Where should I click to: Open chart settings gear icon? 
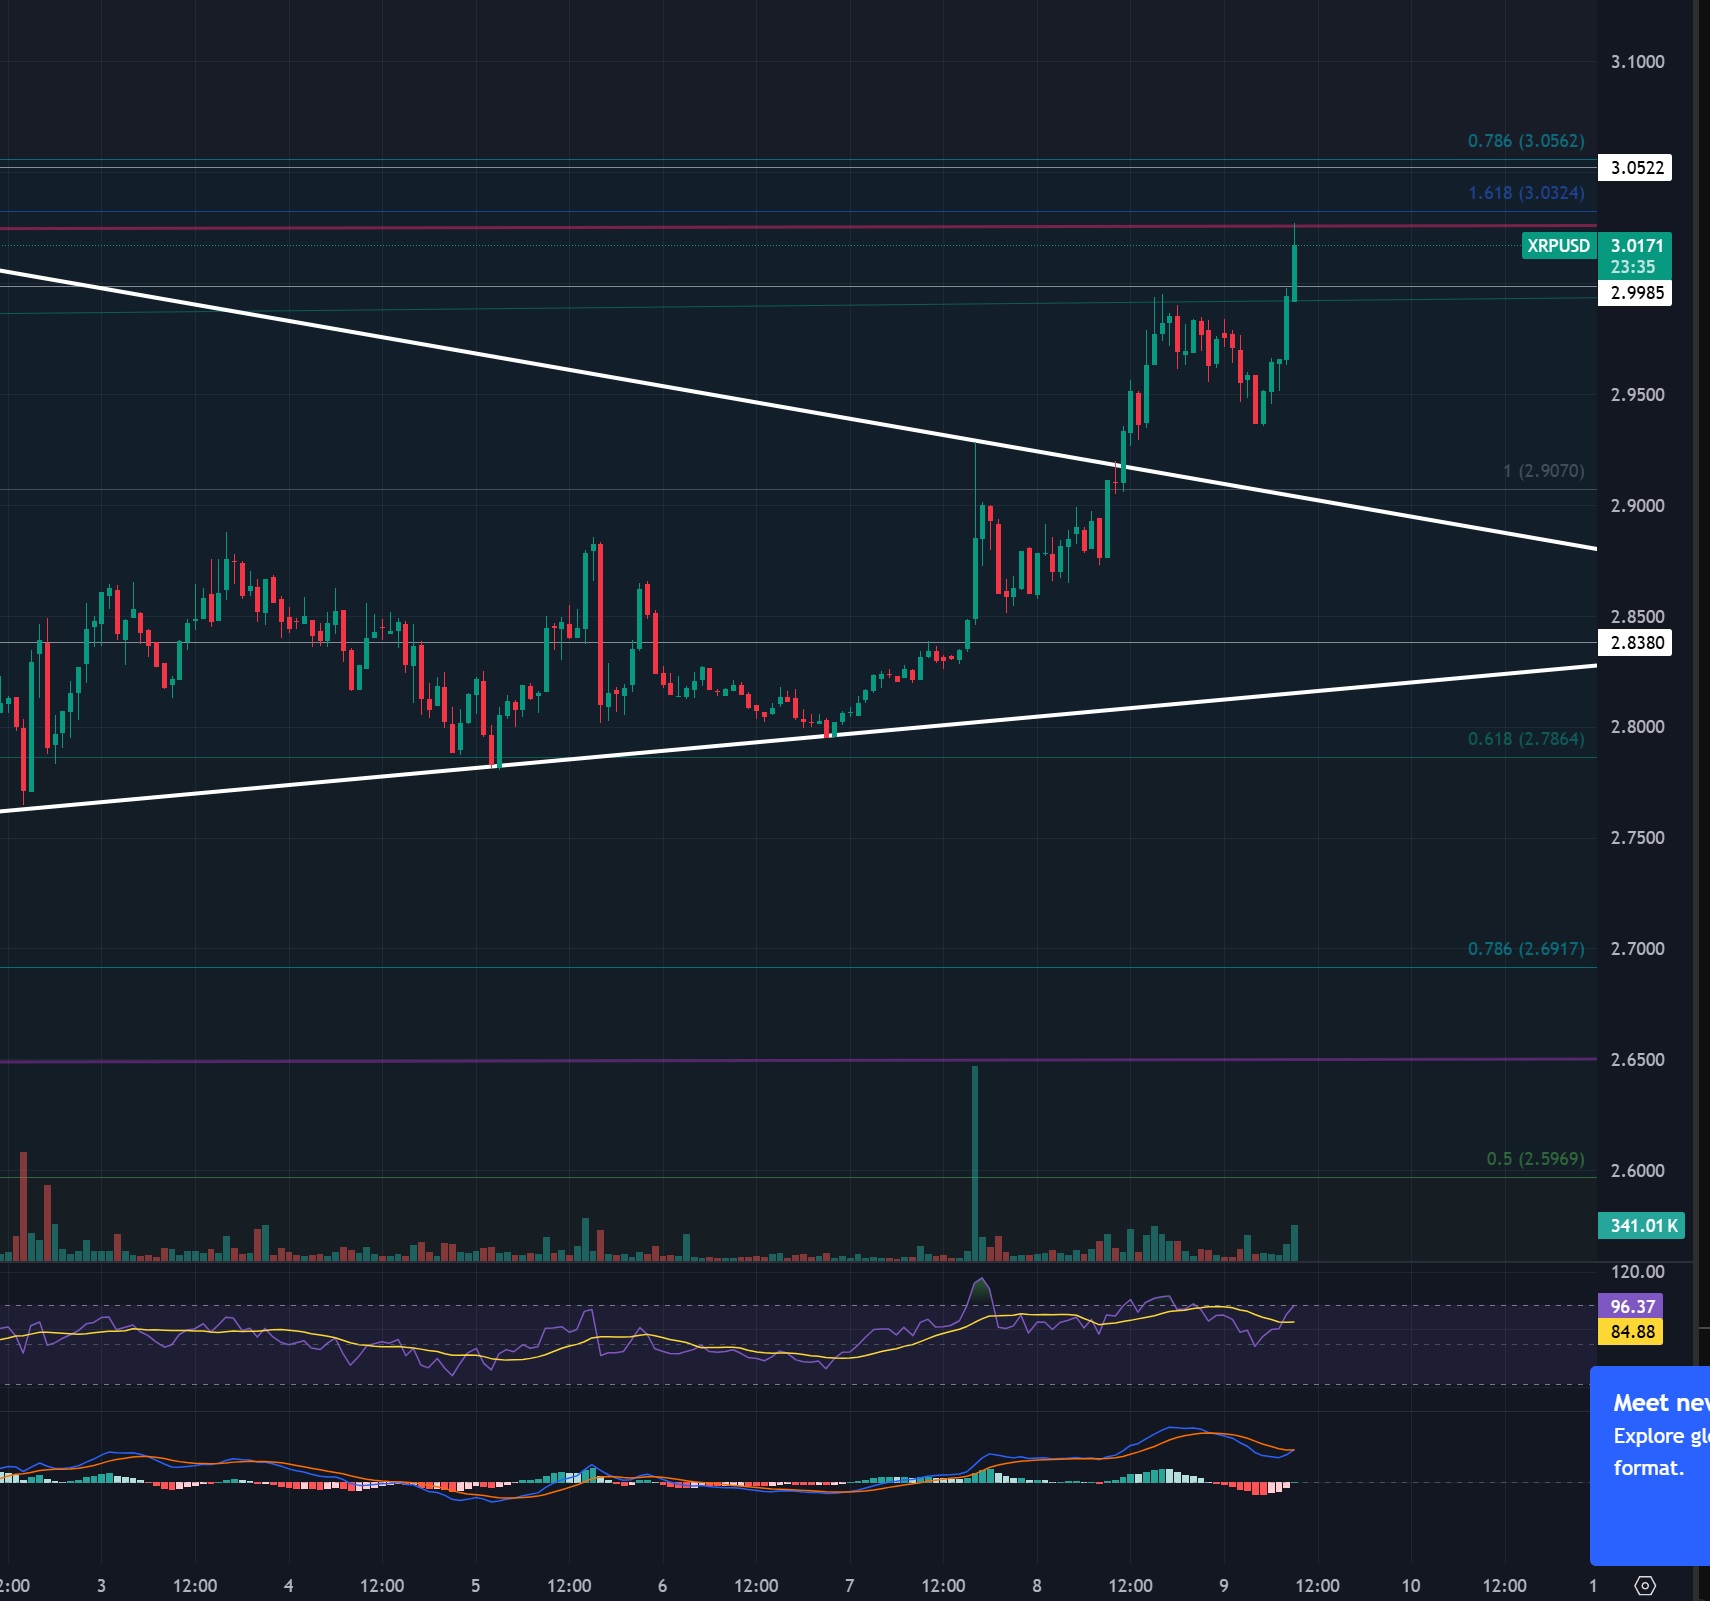click(1645, 1585)
